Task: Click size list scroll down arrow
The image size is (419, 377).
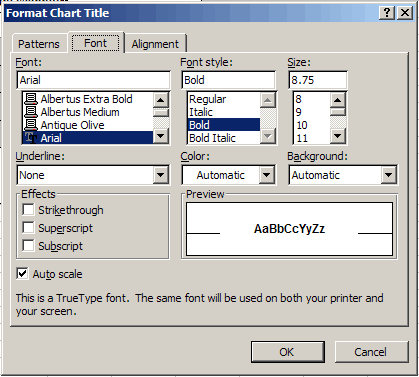Action: tap(338, 136)
